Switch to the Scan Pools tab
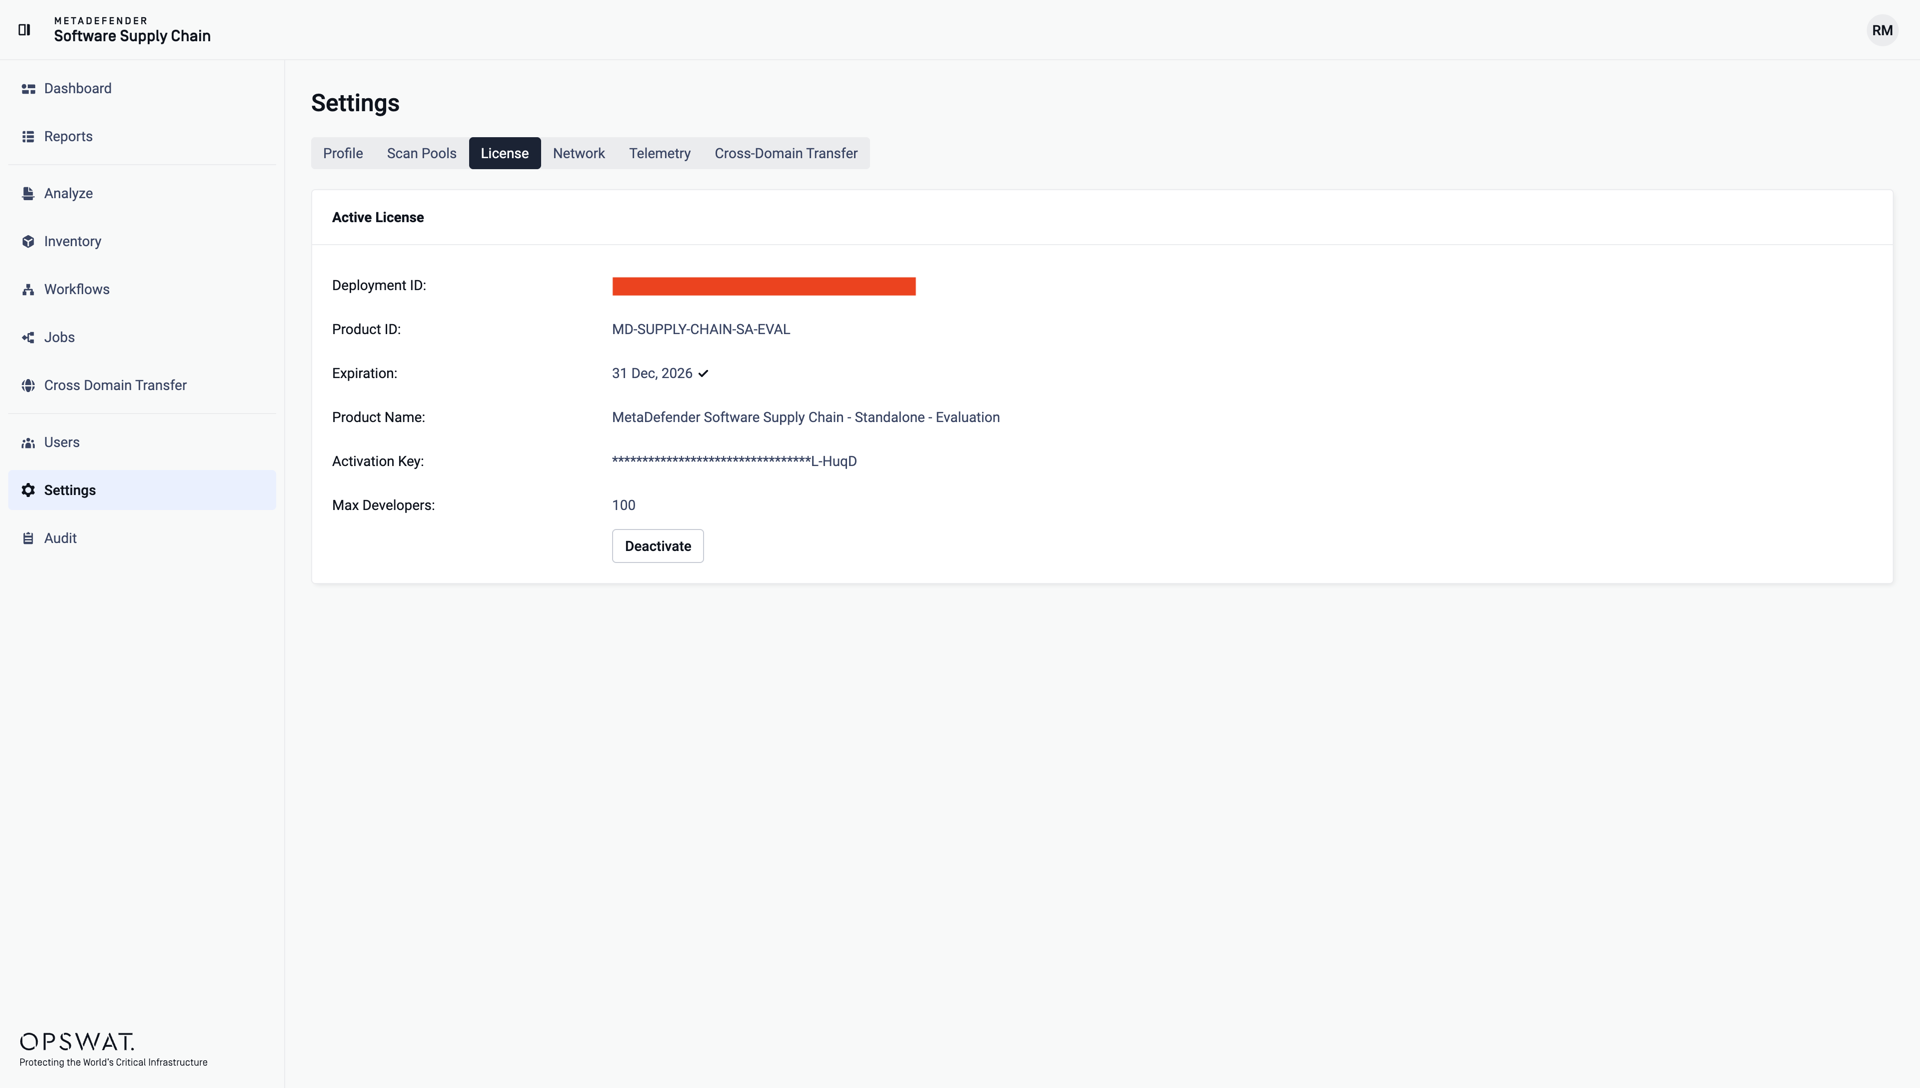Screen dimensions: 1920x1088 422,153
